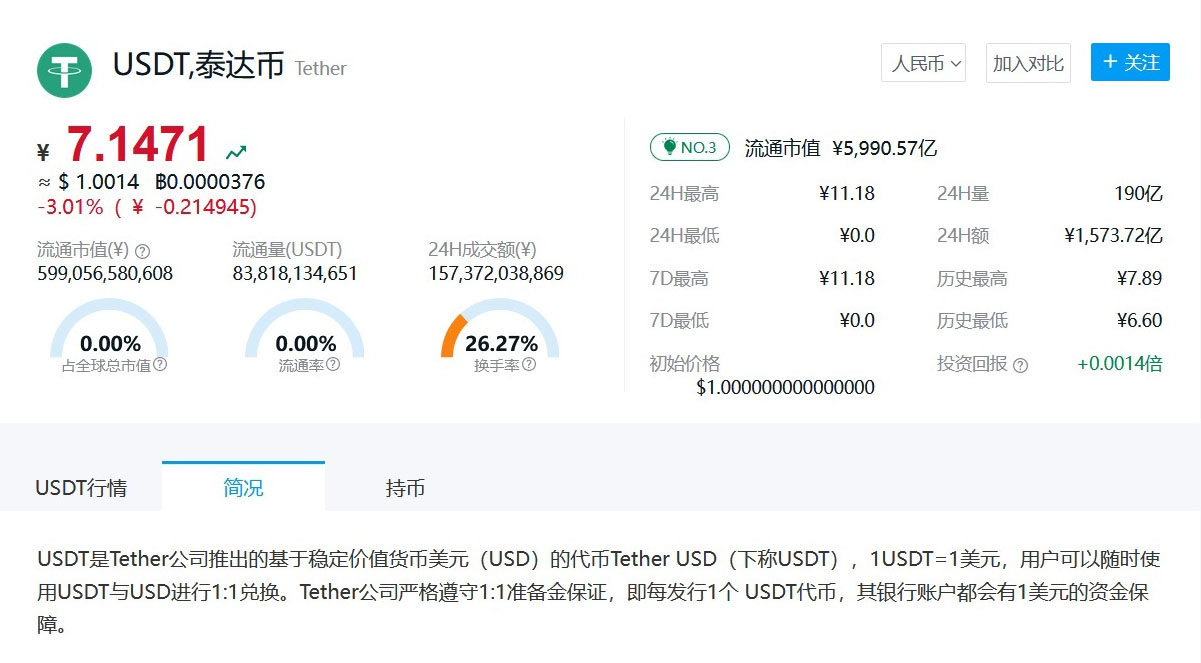This screenshot has width=1201, height=663.
Task: Click the 26.27% turnover rate gauge
Action: (500, 333)
